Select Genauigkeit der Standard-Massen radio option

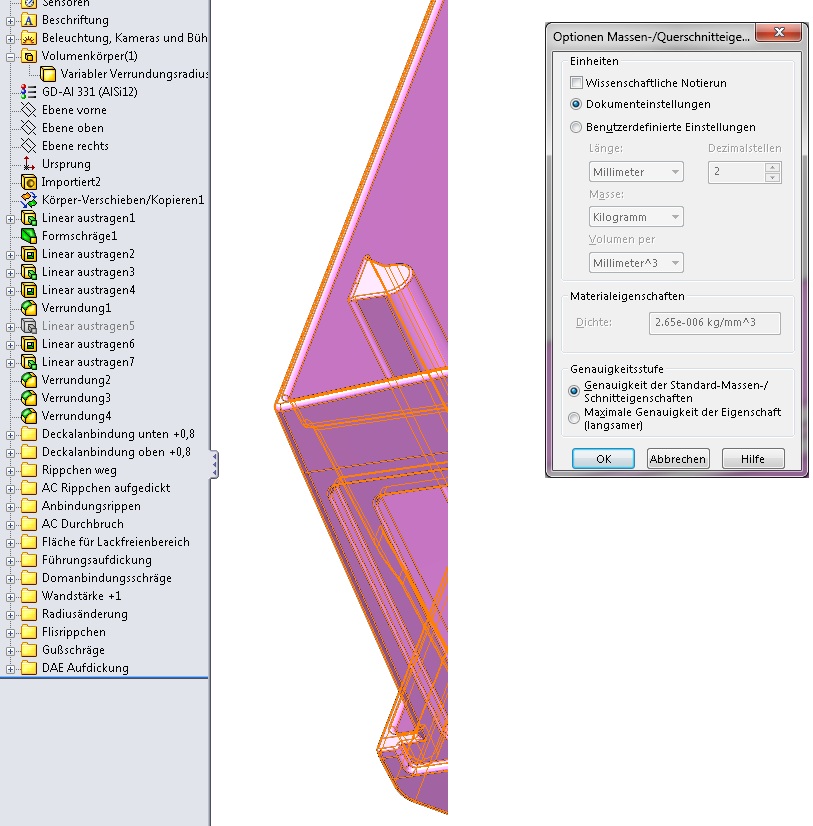pos(574,391)
